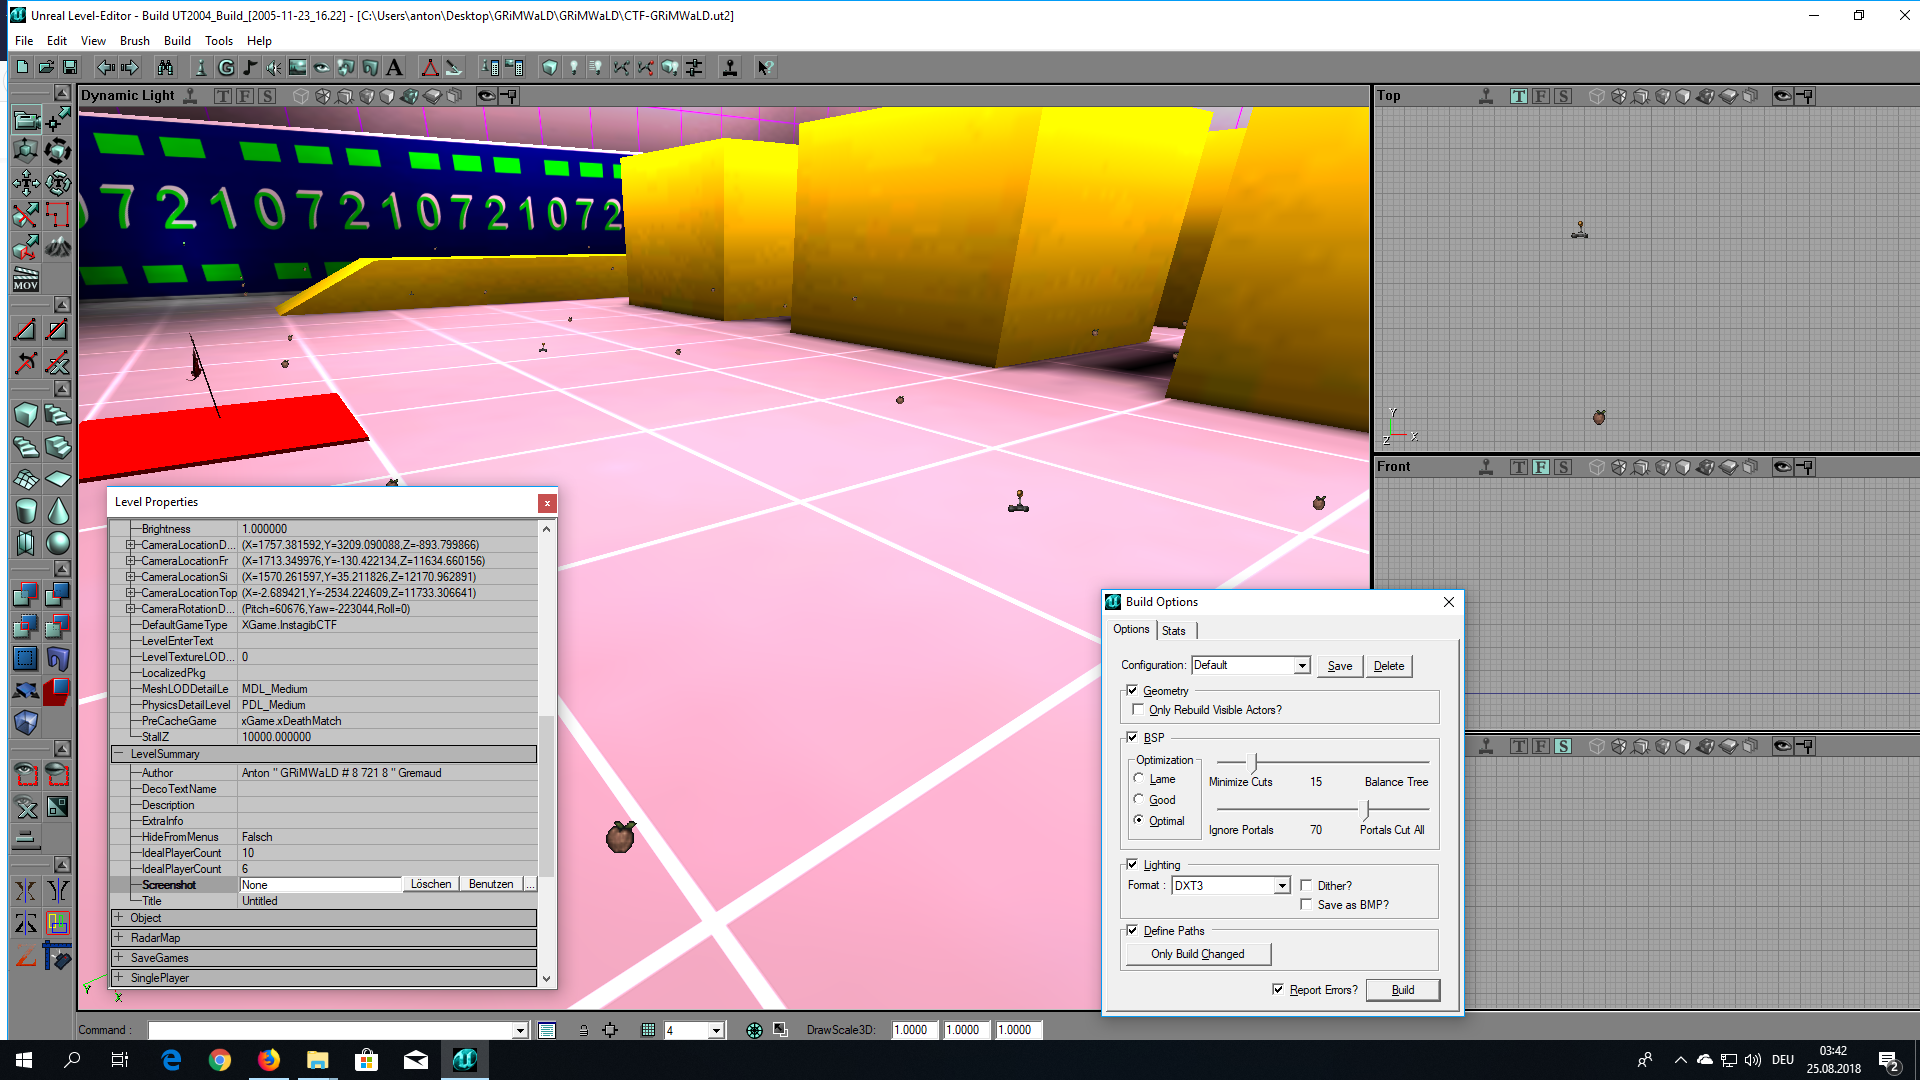Check the 'Save as BMP?' option
This screenshot has width=1920, height=1080.
[x=1307, y=904]
